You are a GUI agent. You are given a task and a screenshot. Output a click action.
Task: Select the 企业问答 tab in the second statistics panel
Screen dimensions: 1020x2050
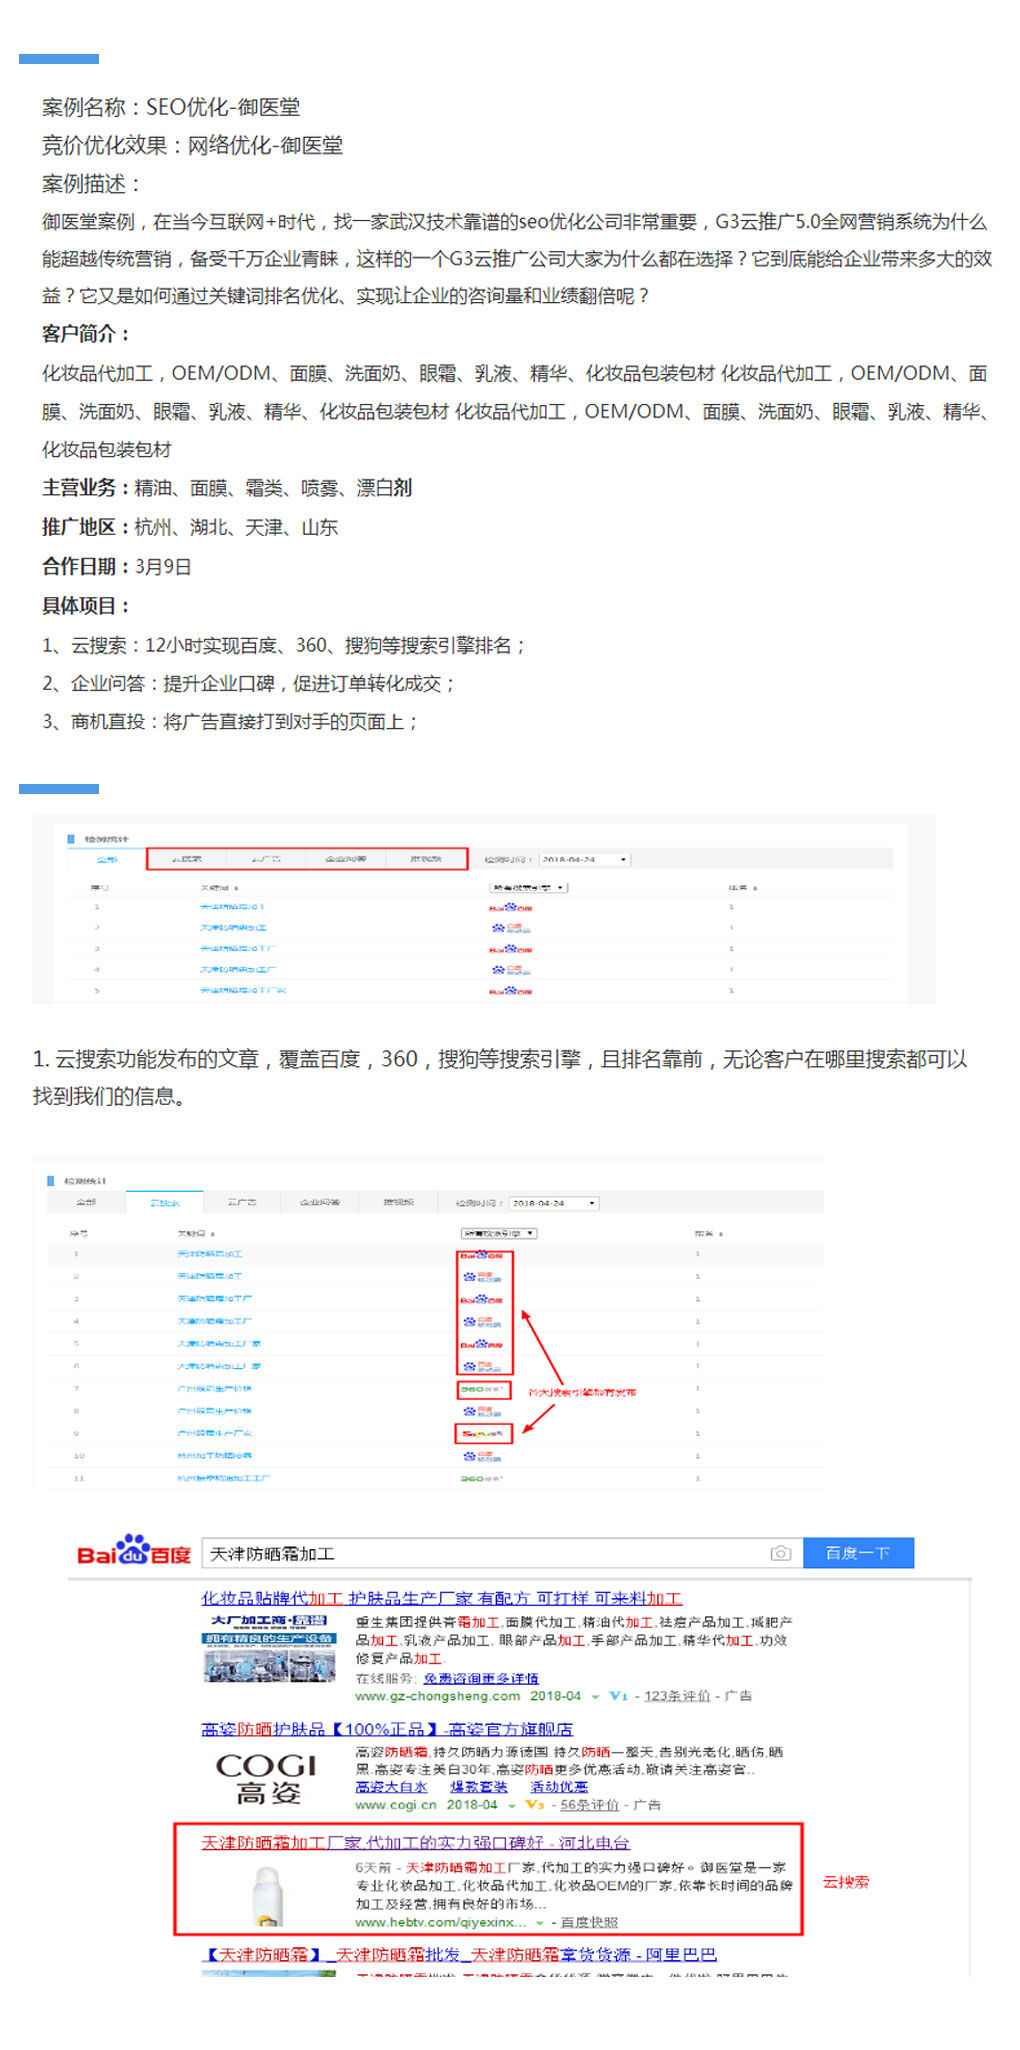(320, 1202)
